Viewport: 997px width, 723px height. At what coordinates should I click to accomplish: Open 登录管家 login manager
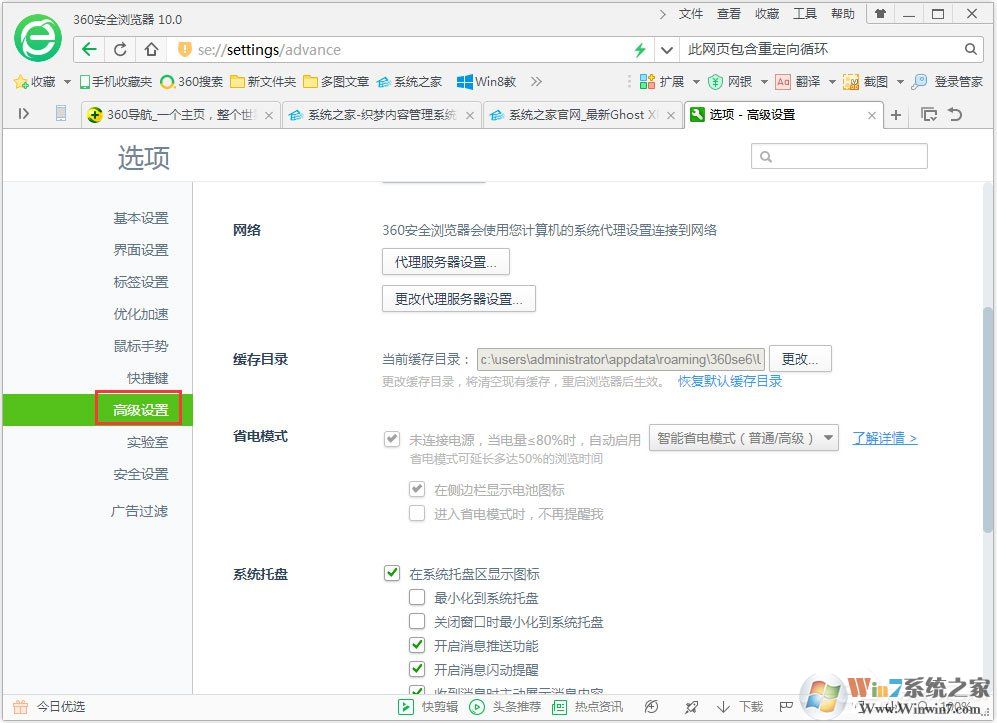coord(958,82)
